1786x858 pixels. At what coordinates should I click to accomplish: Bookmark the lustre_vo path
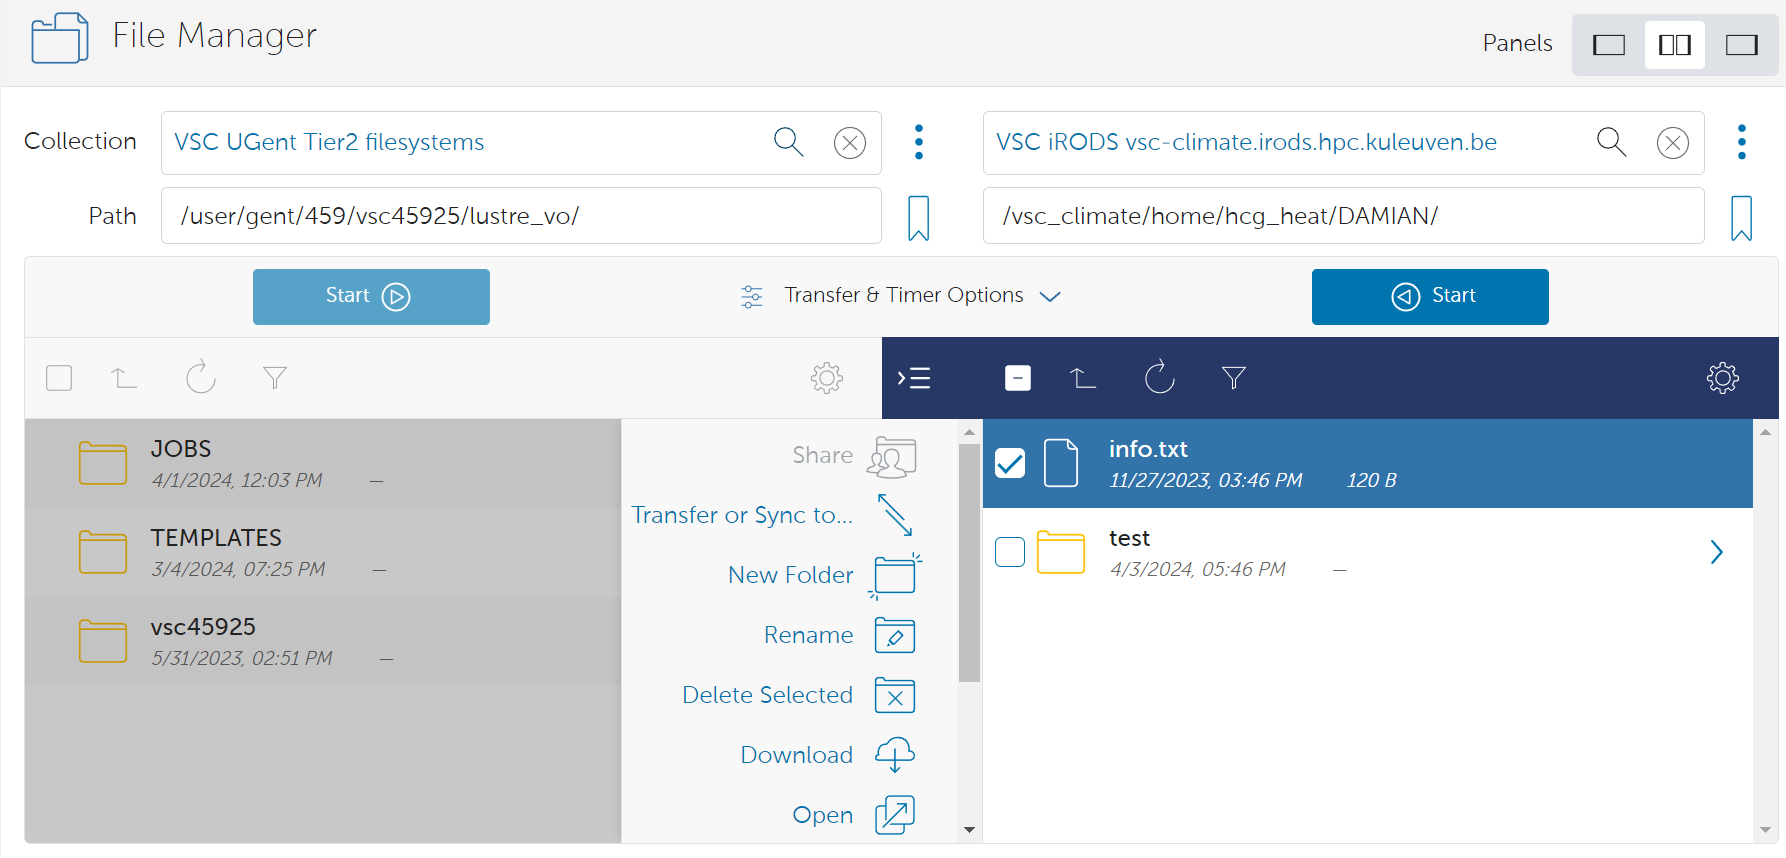coord(918,218)
